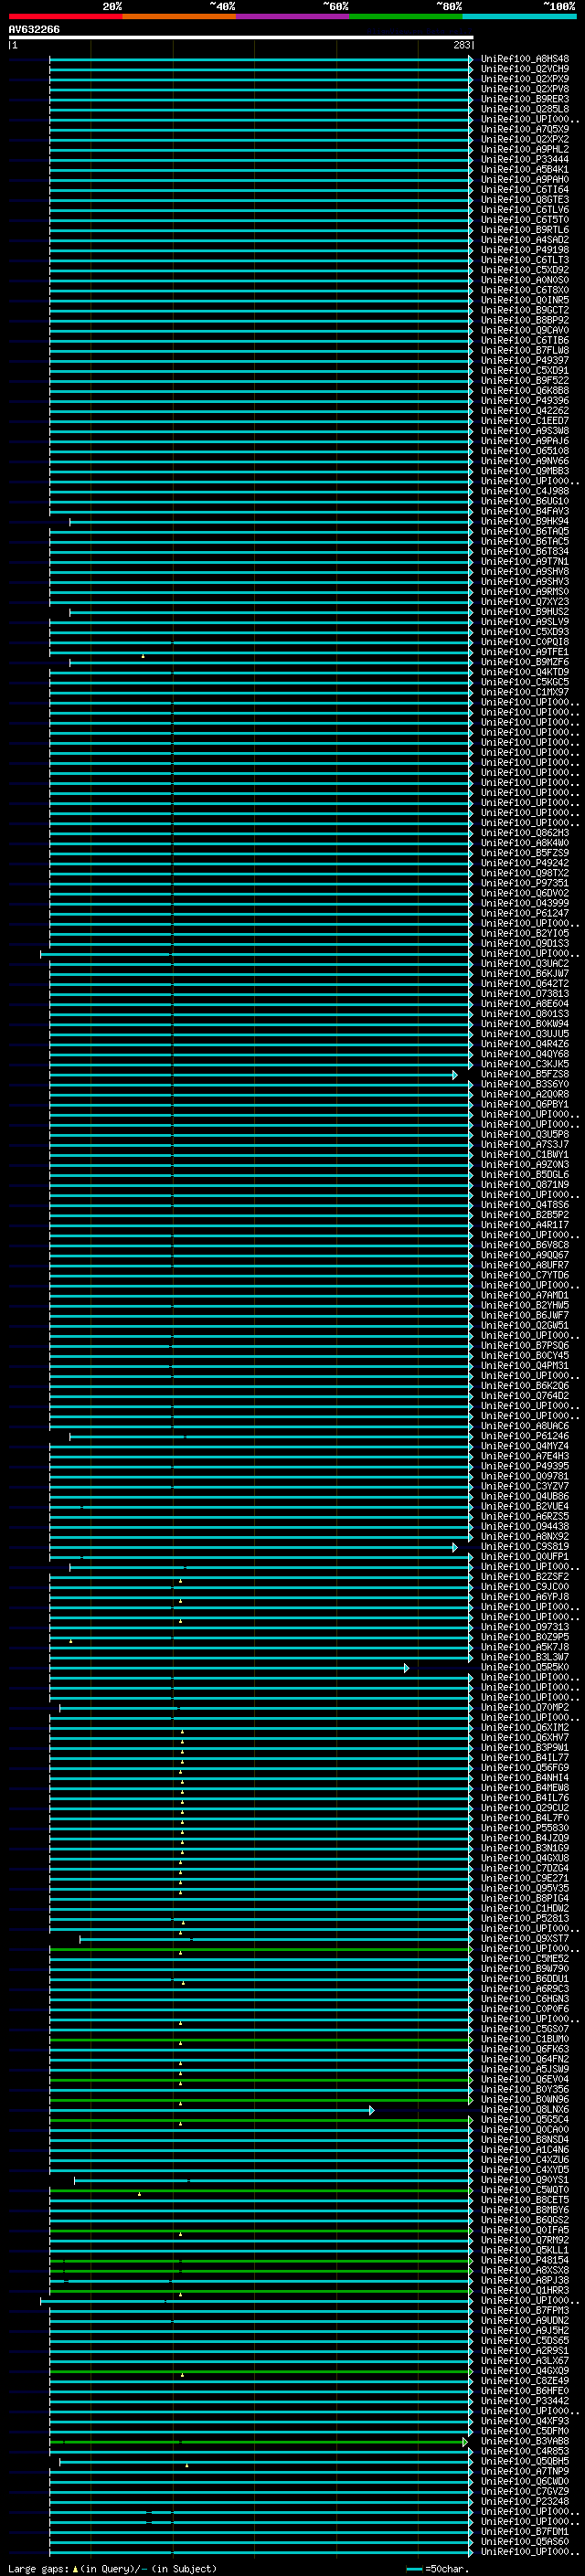This screenshot has width=585, height=2576.
Task: Click the UniRef100_P49397 entry
Action: [x=525, y=360]
